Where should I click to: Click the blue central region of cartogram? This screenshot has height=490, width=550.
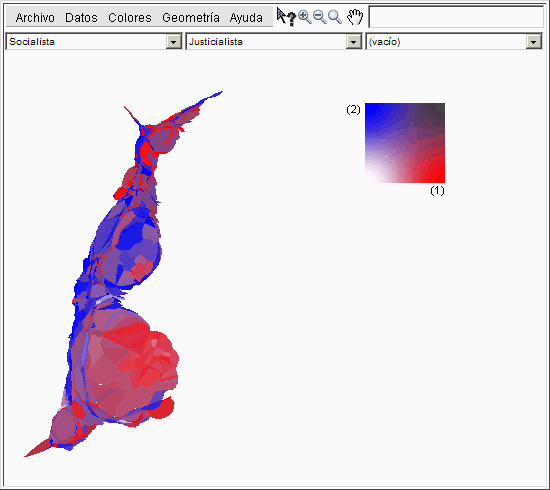(x=132, y=235)
